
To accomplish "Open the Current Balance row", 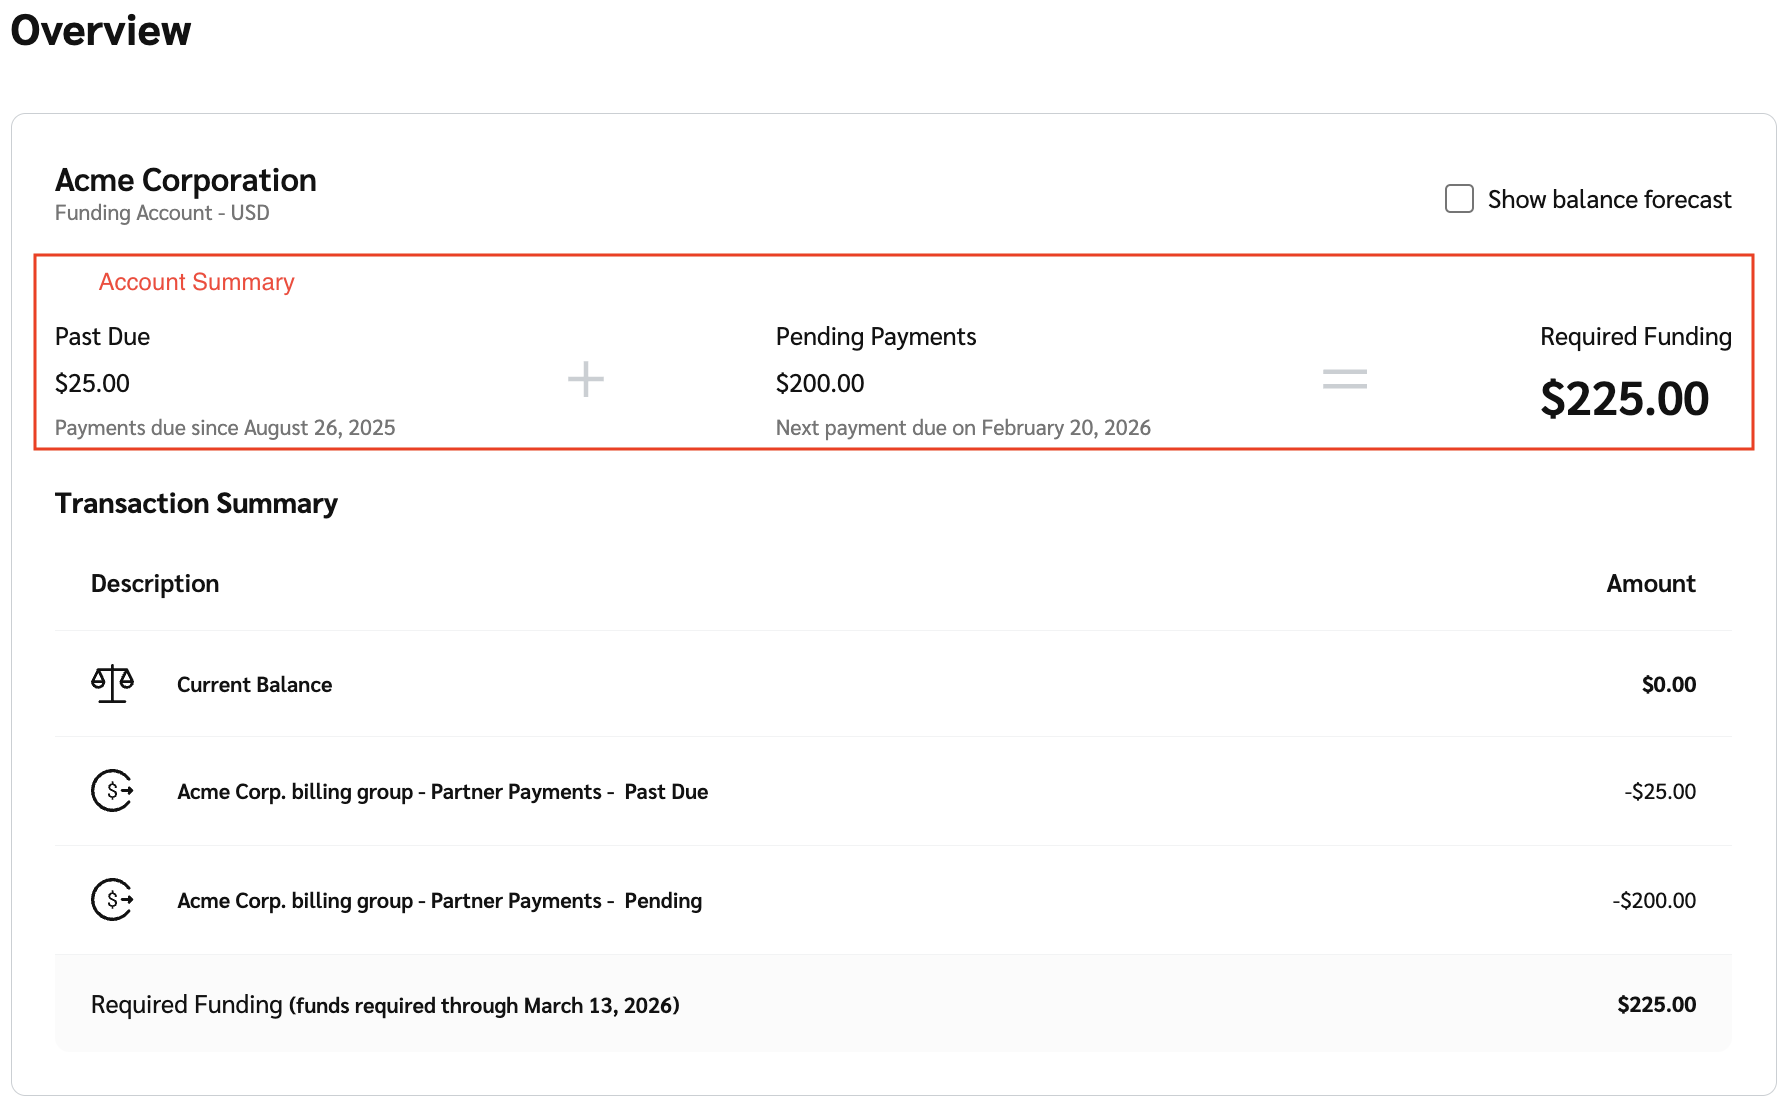I will pos(254,685).
